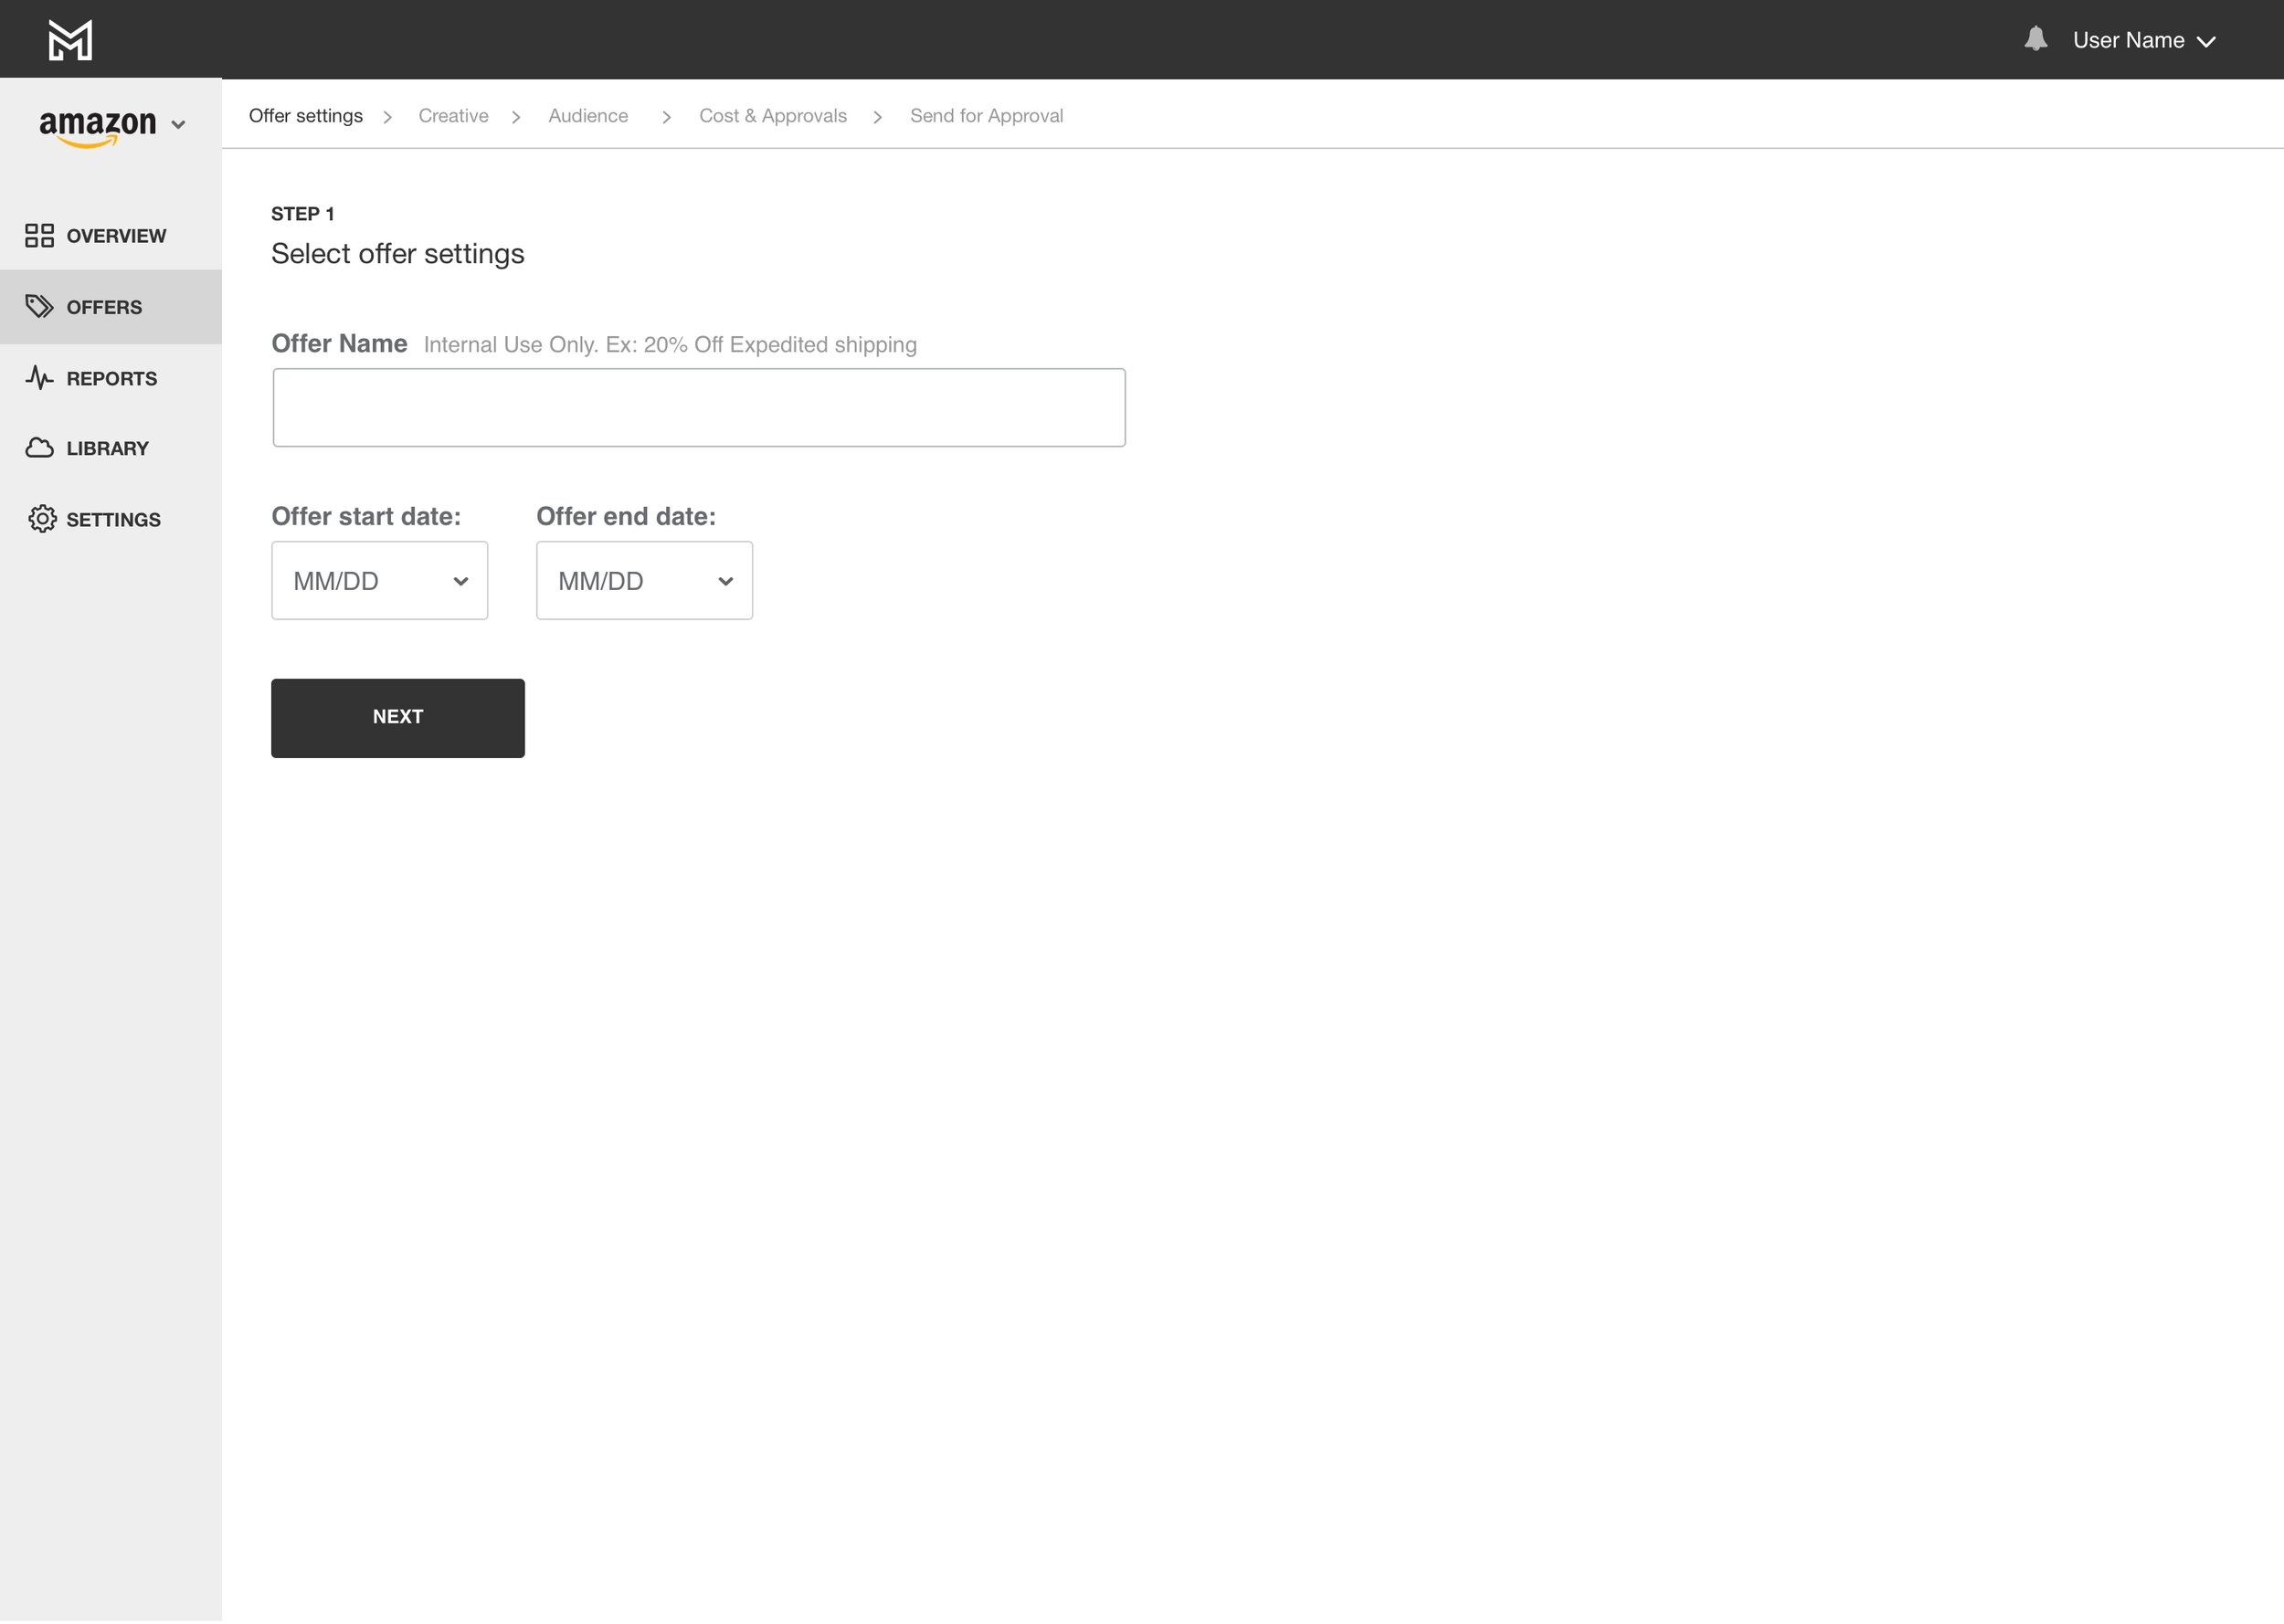
Task: Click the Reports pulse icon
Action: [x=39, y=377]
